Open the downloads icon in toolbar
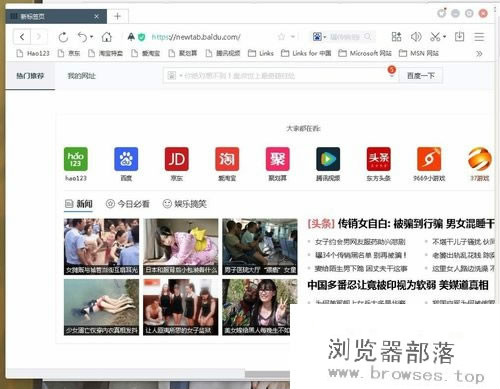The image size is (500, 389). pos(459,37)
